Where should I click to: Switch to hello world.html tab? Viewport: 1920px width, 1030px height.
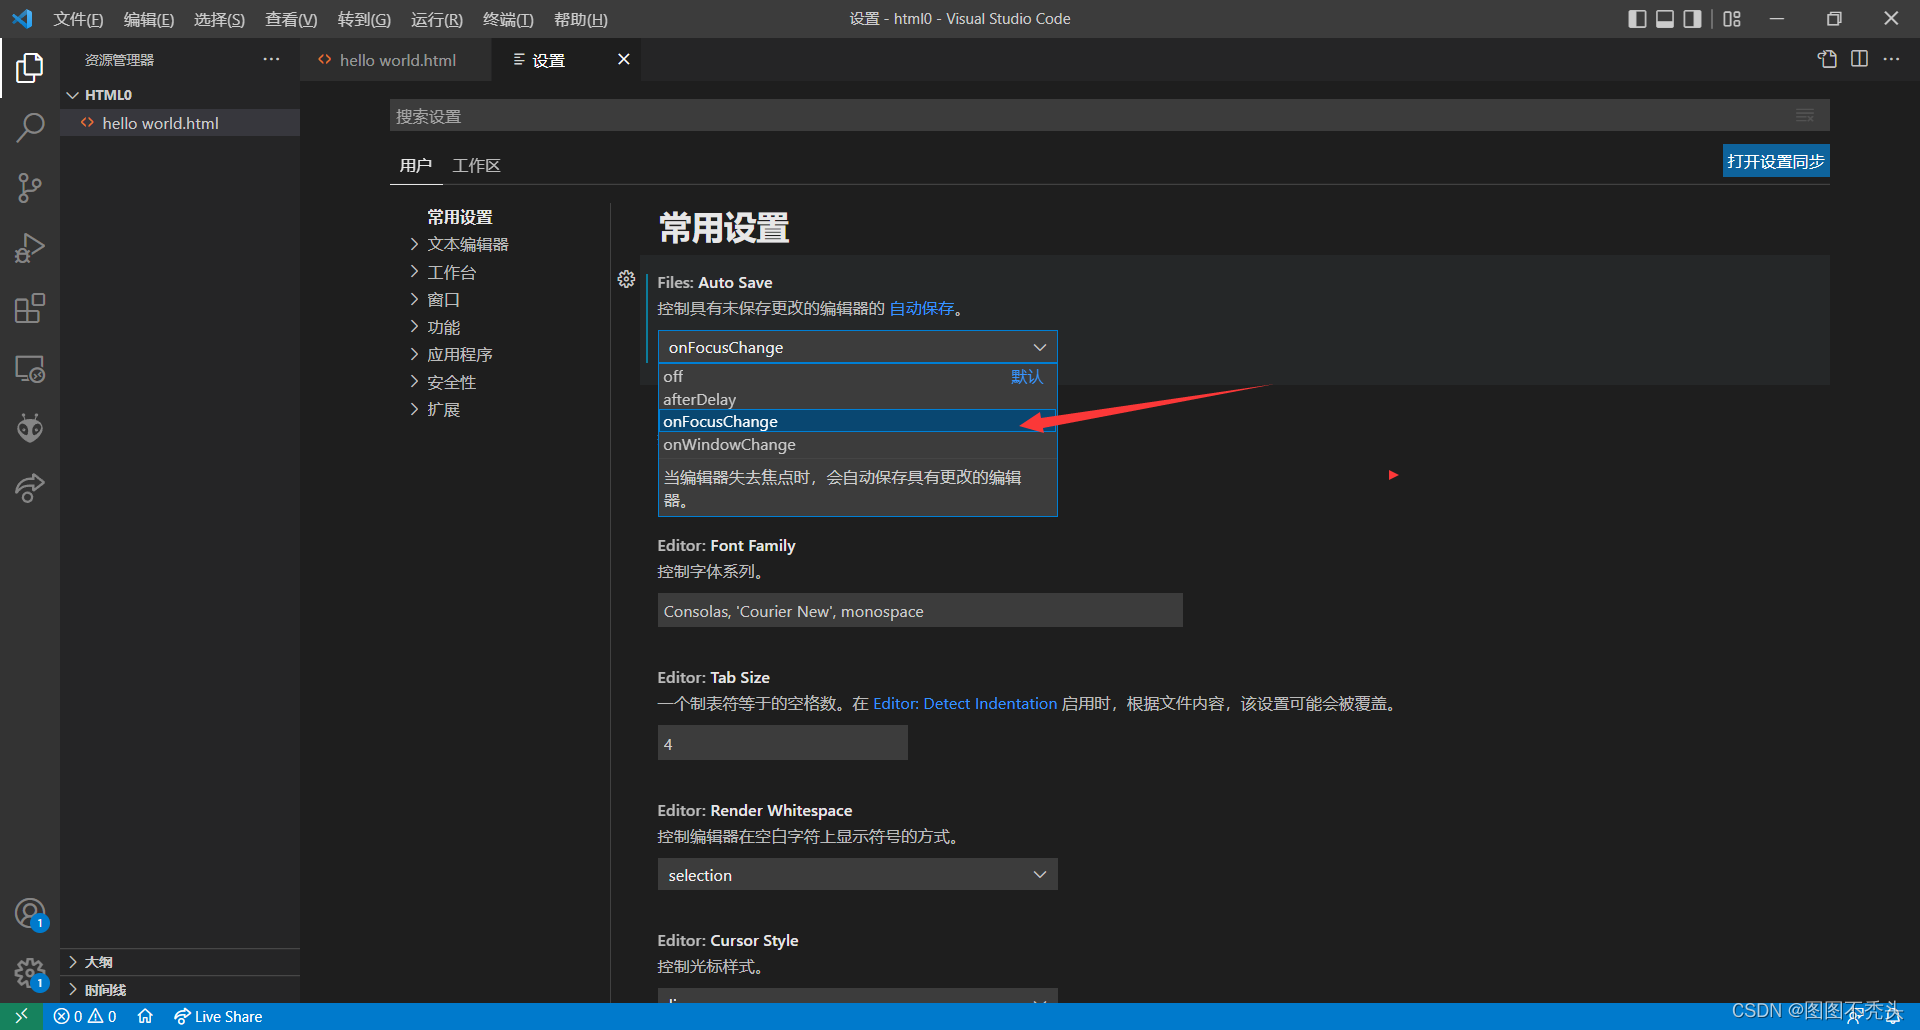(396, 60)
